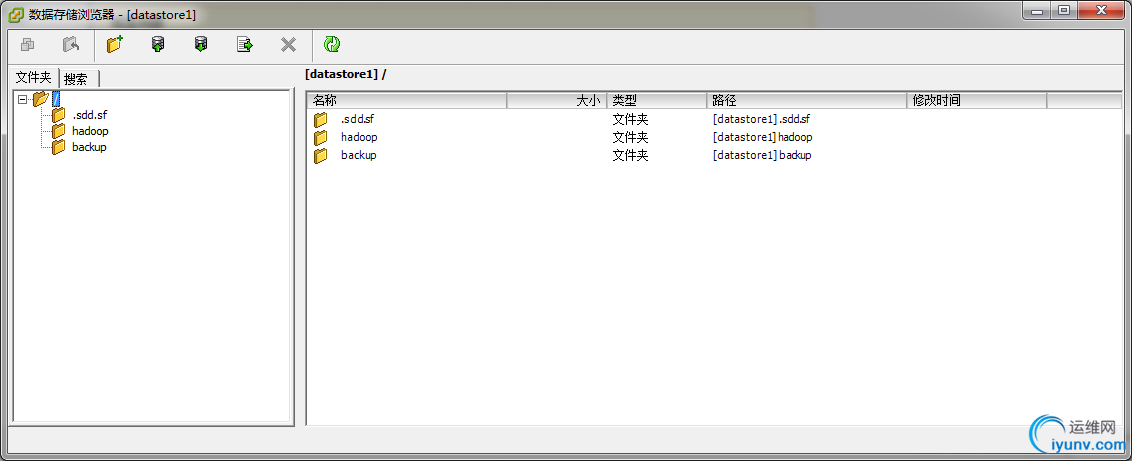This screenshot has width=1132, height=461.
Task: Click upload files to datastore icon
Action: click(157, 45)
